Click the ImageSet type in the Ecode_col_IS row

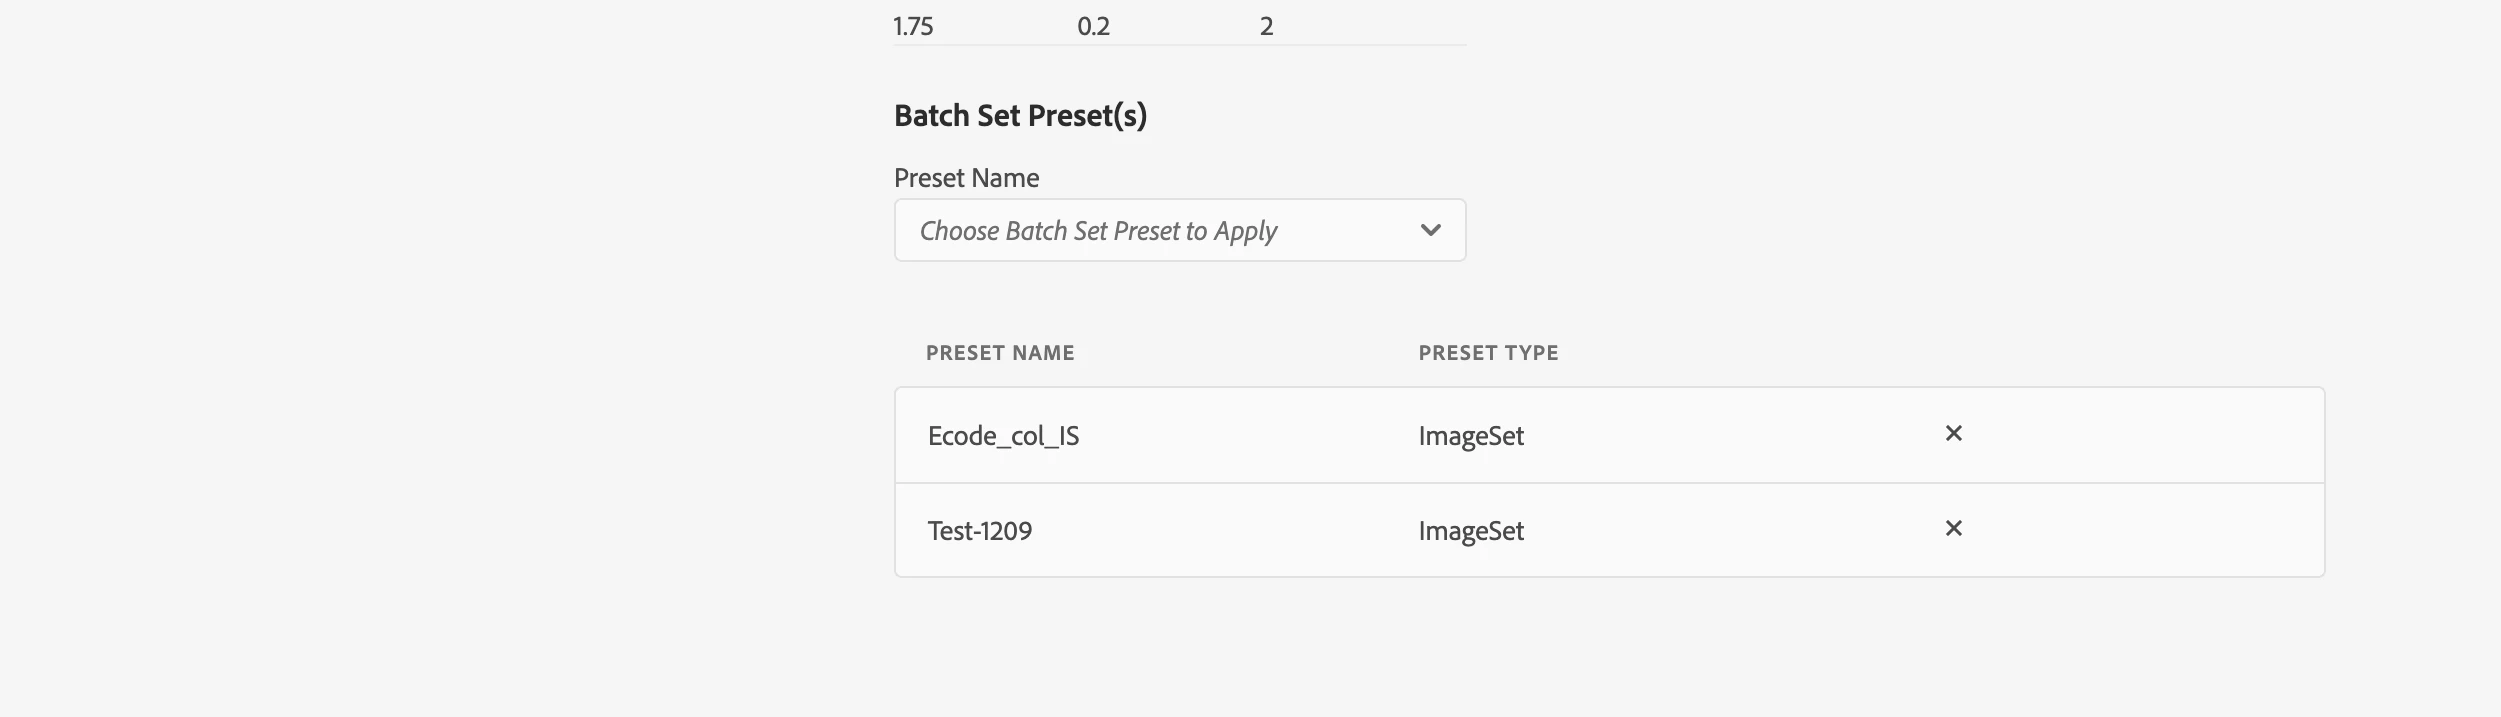[x=1470, y=436]
